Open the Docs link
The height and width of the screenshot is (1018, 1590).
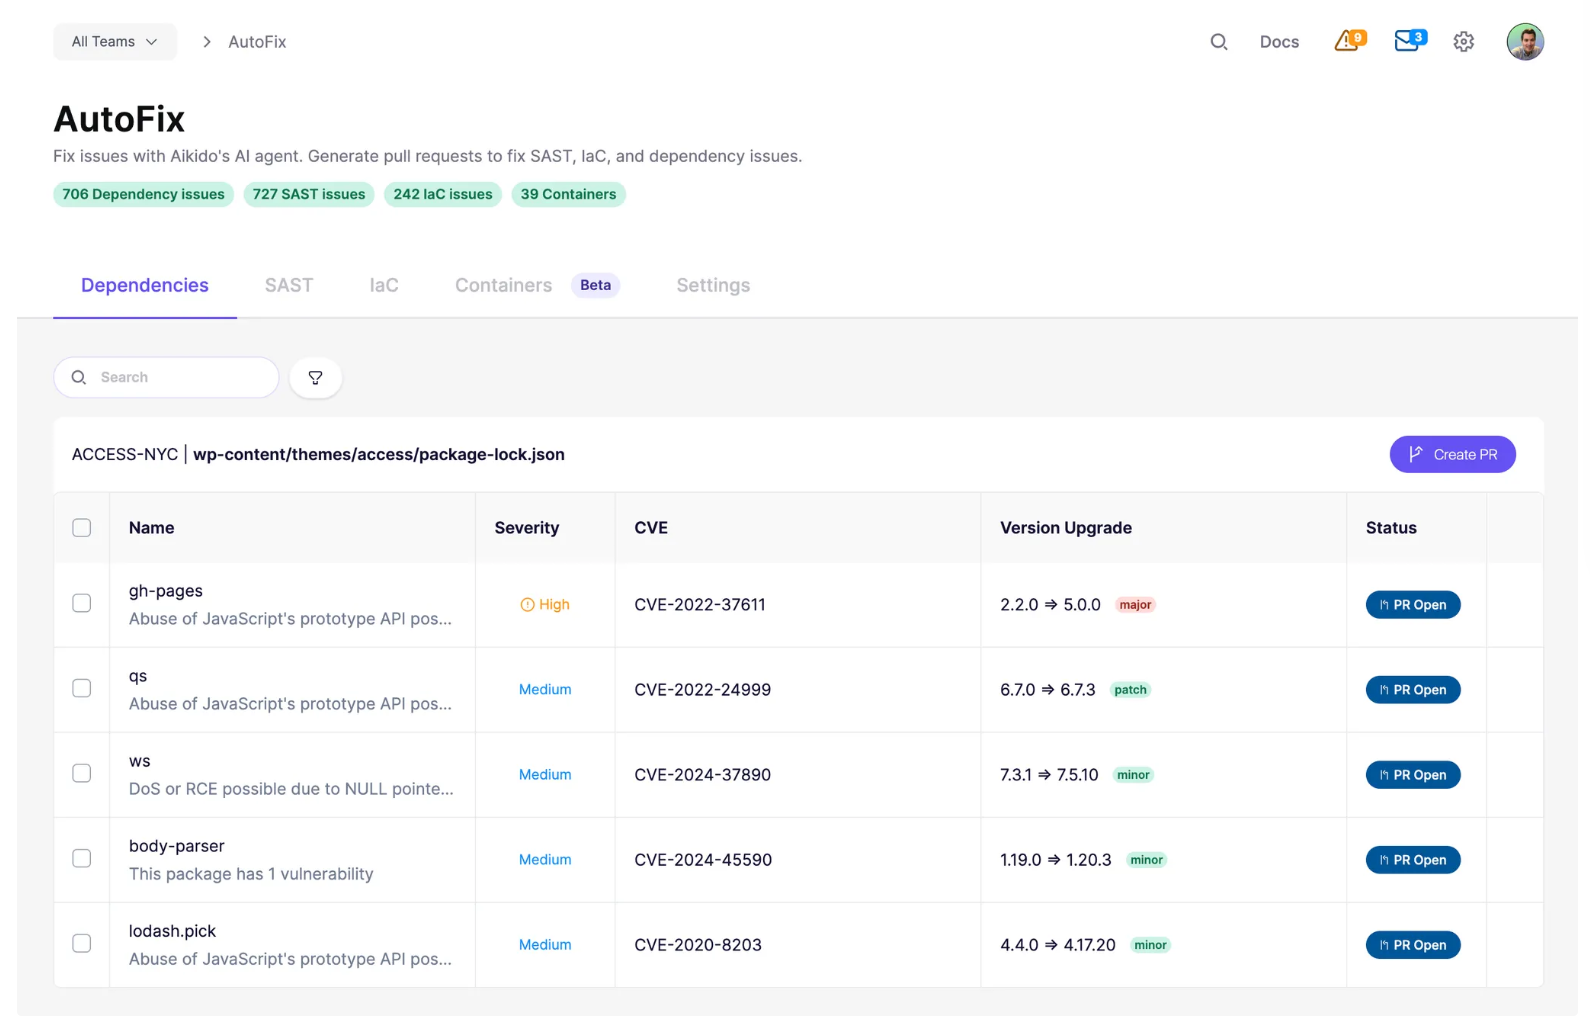1279,42
